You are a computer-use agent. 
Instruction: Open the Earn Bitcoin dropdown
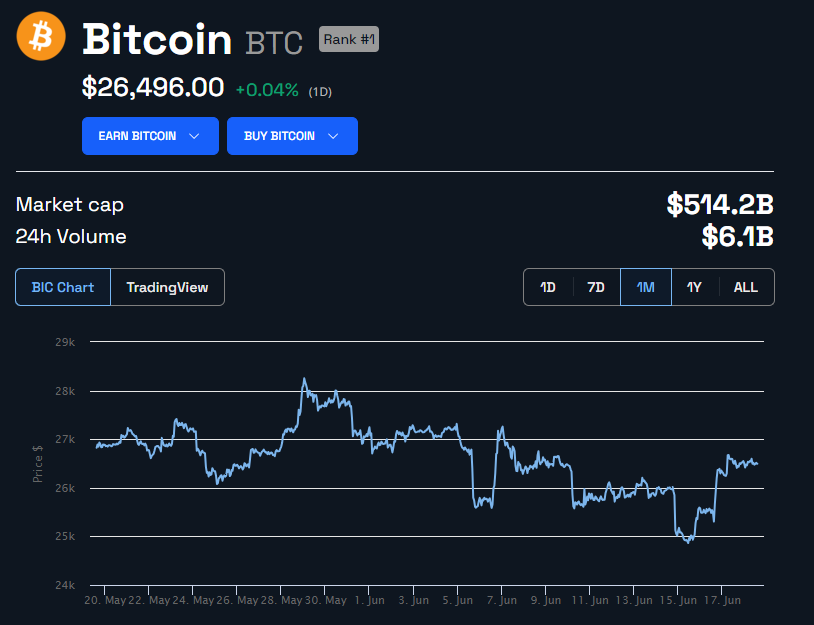150,136
